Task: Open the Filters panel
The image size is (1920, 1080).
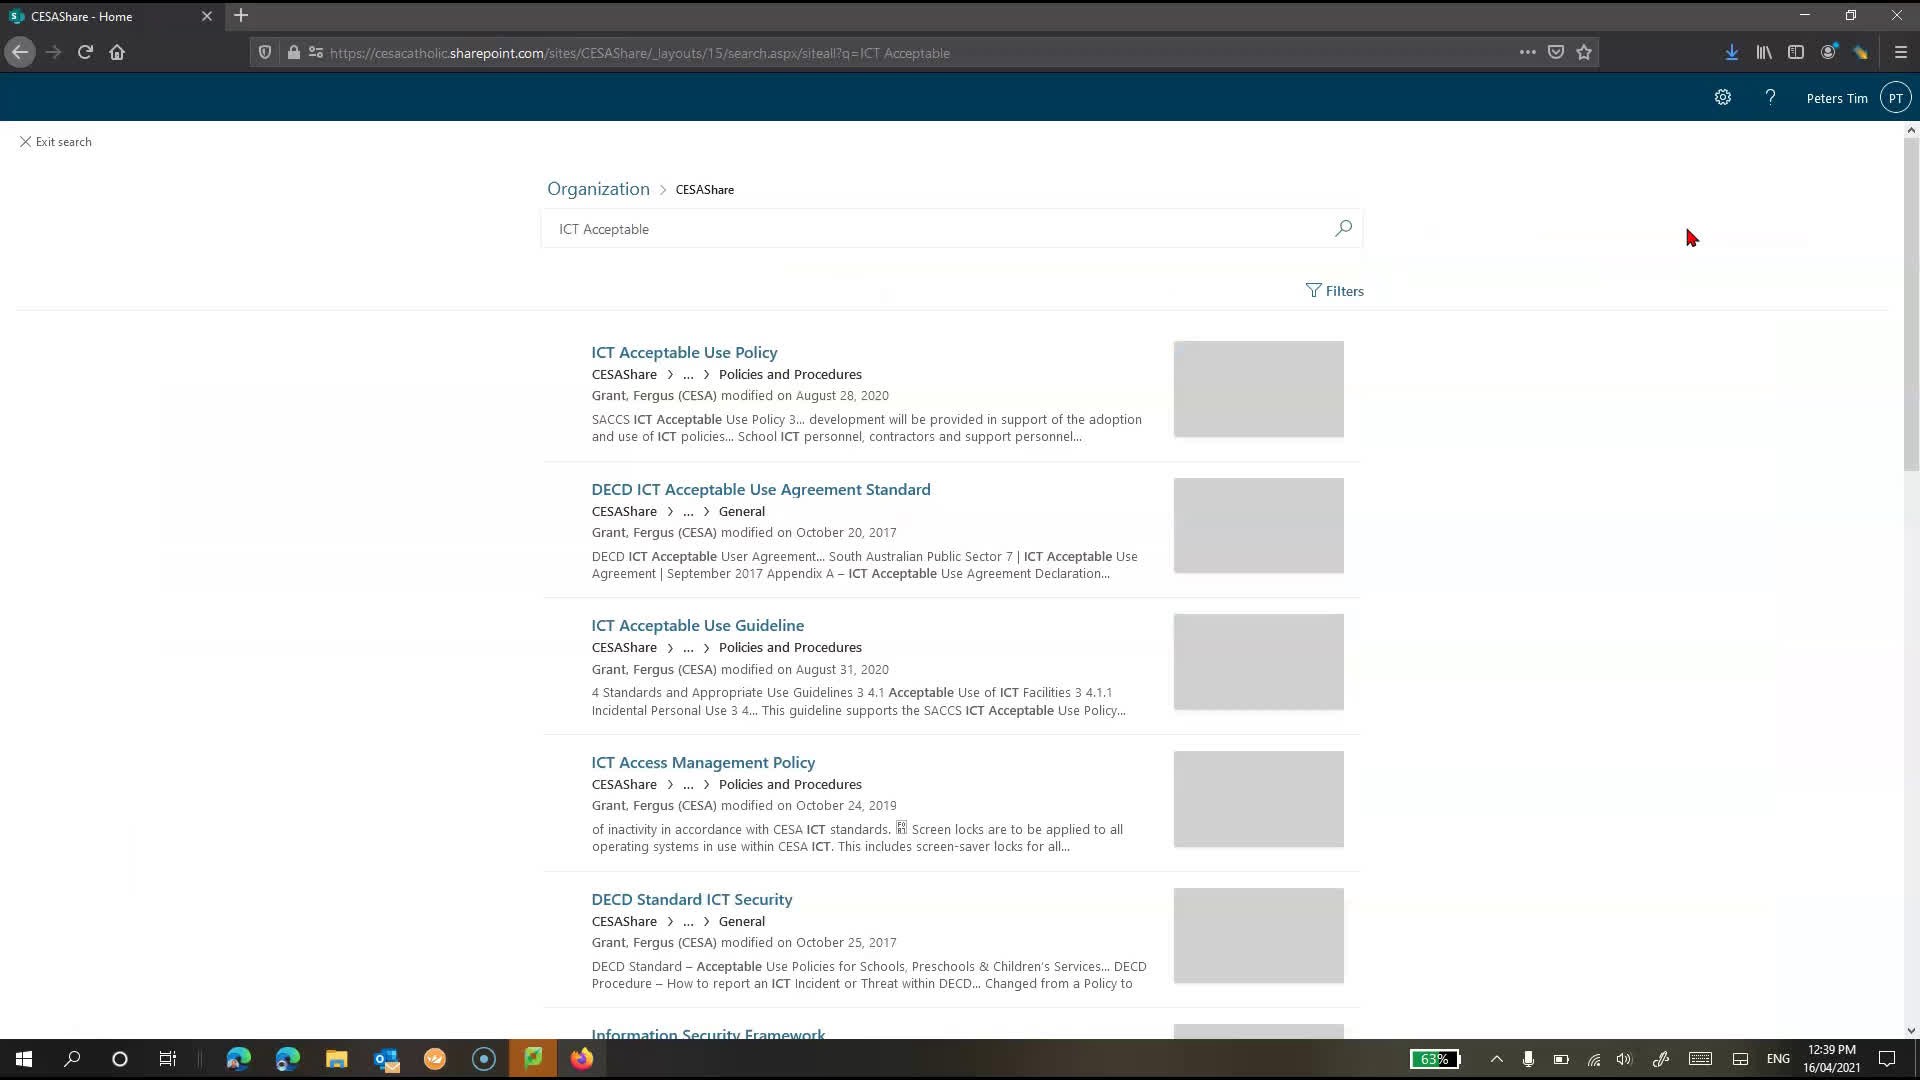Action: click(1334, 291)
